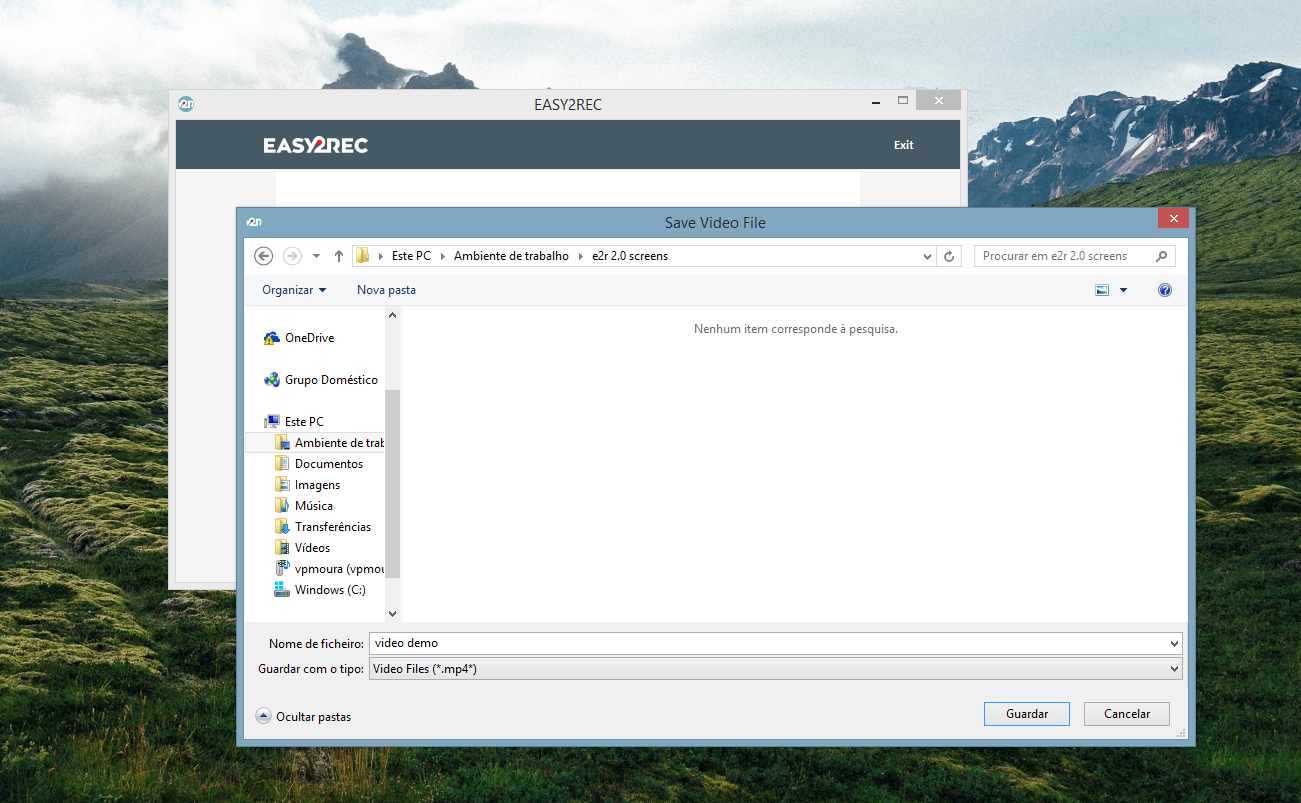
Task: Click e2r 2.0 screens in the breadcrumb
Action: point(630,256)
